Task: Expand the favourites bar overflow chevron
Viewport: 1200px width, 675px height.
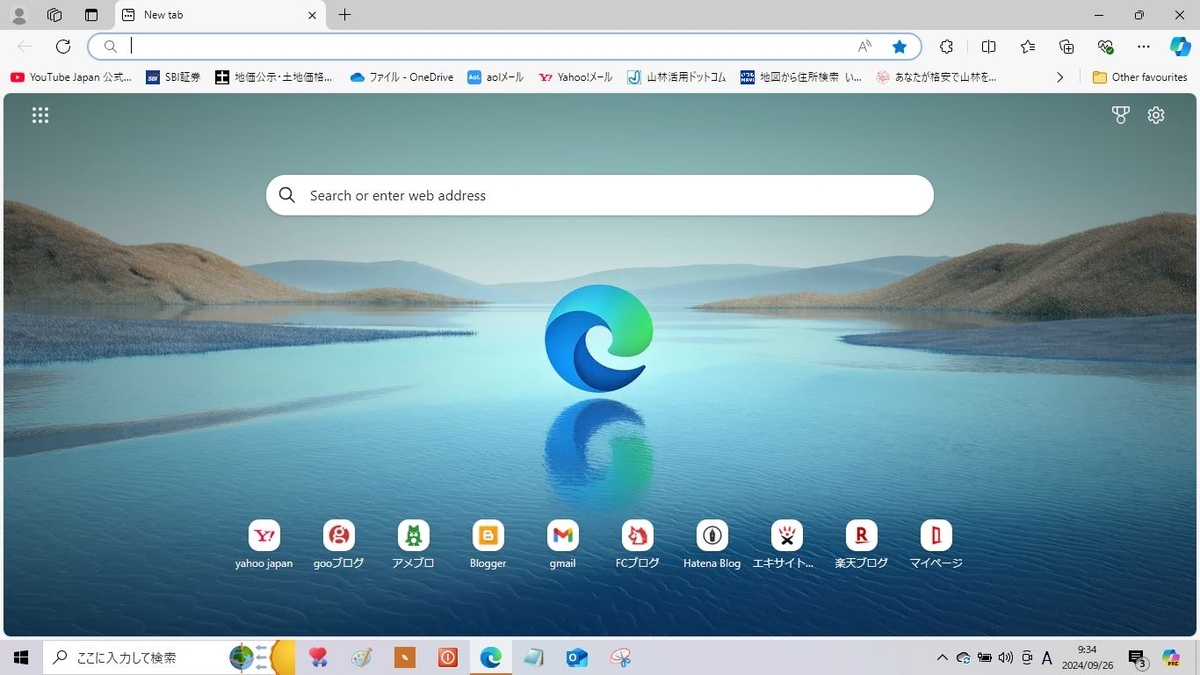Action: tap(1060, 77)
